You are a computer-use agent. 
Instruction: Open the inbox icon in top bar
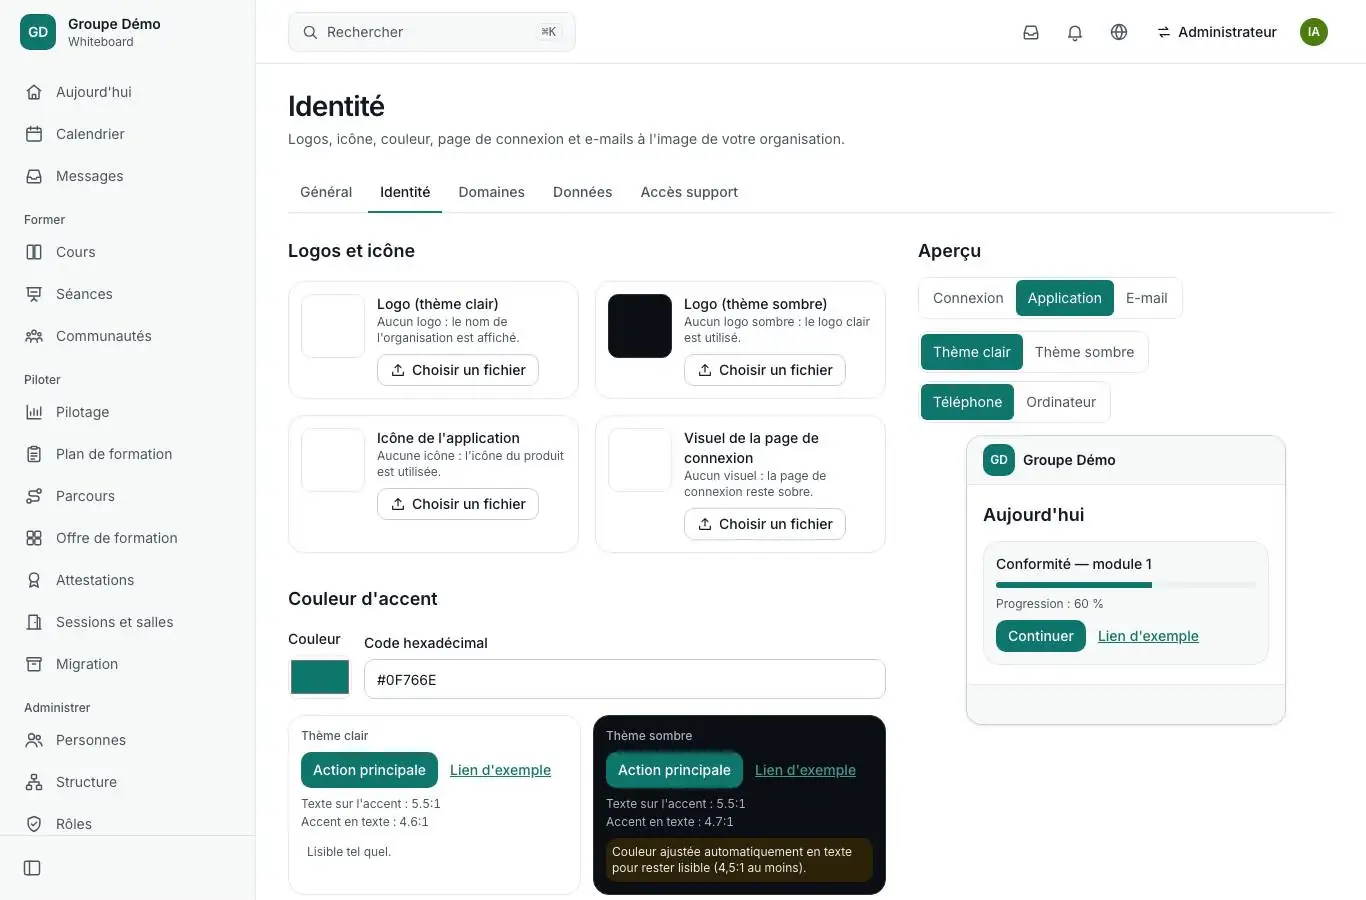point(1031,32)
